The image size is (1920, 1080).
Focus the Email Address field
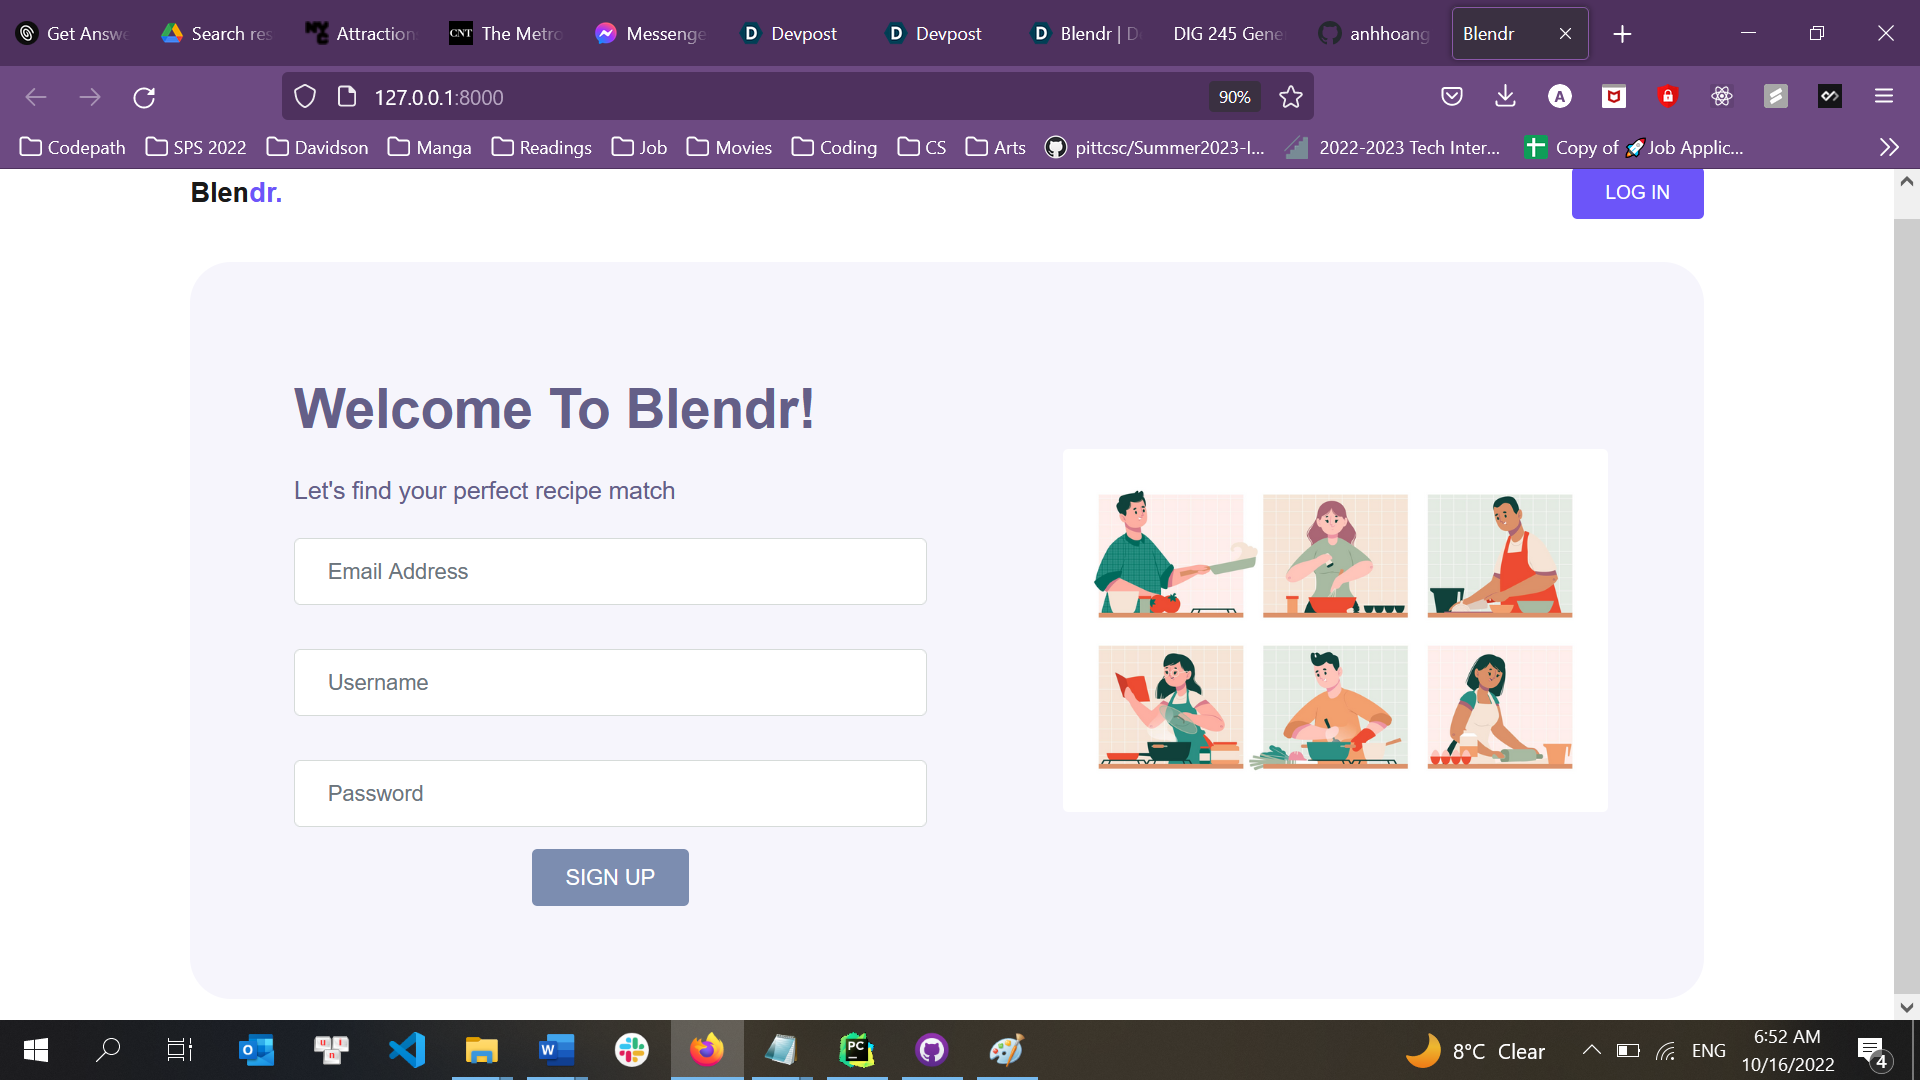click(610, 571)
